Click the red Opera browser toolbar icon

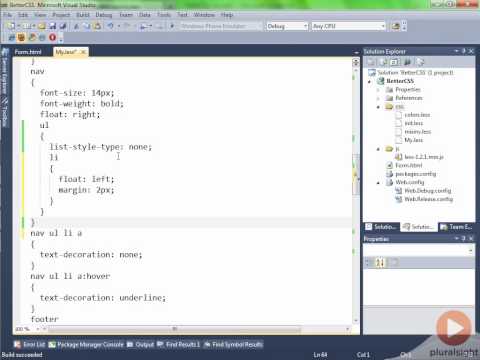click(x=52, y=37)
